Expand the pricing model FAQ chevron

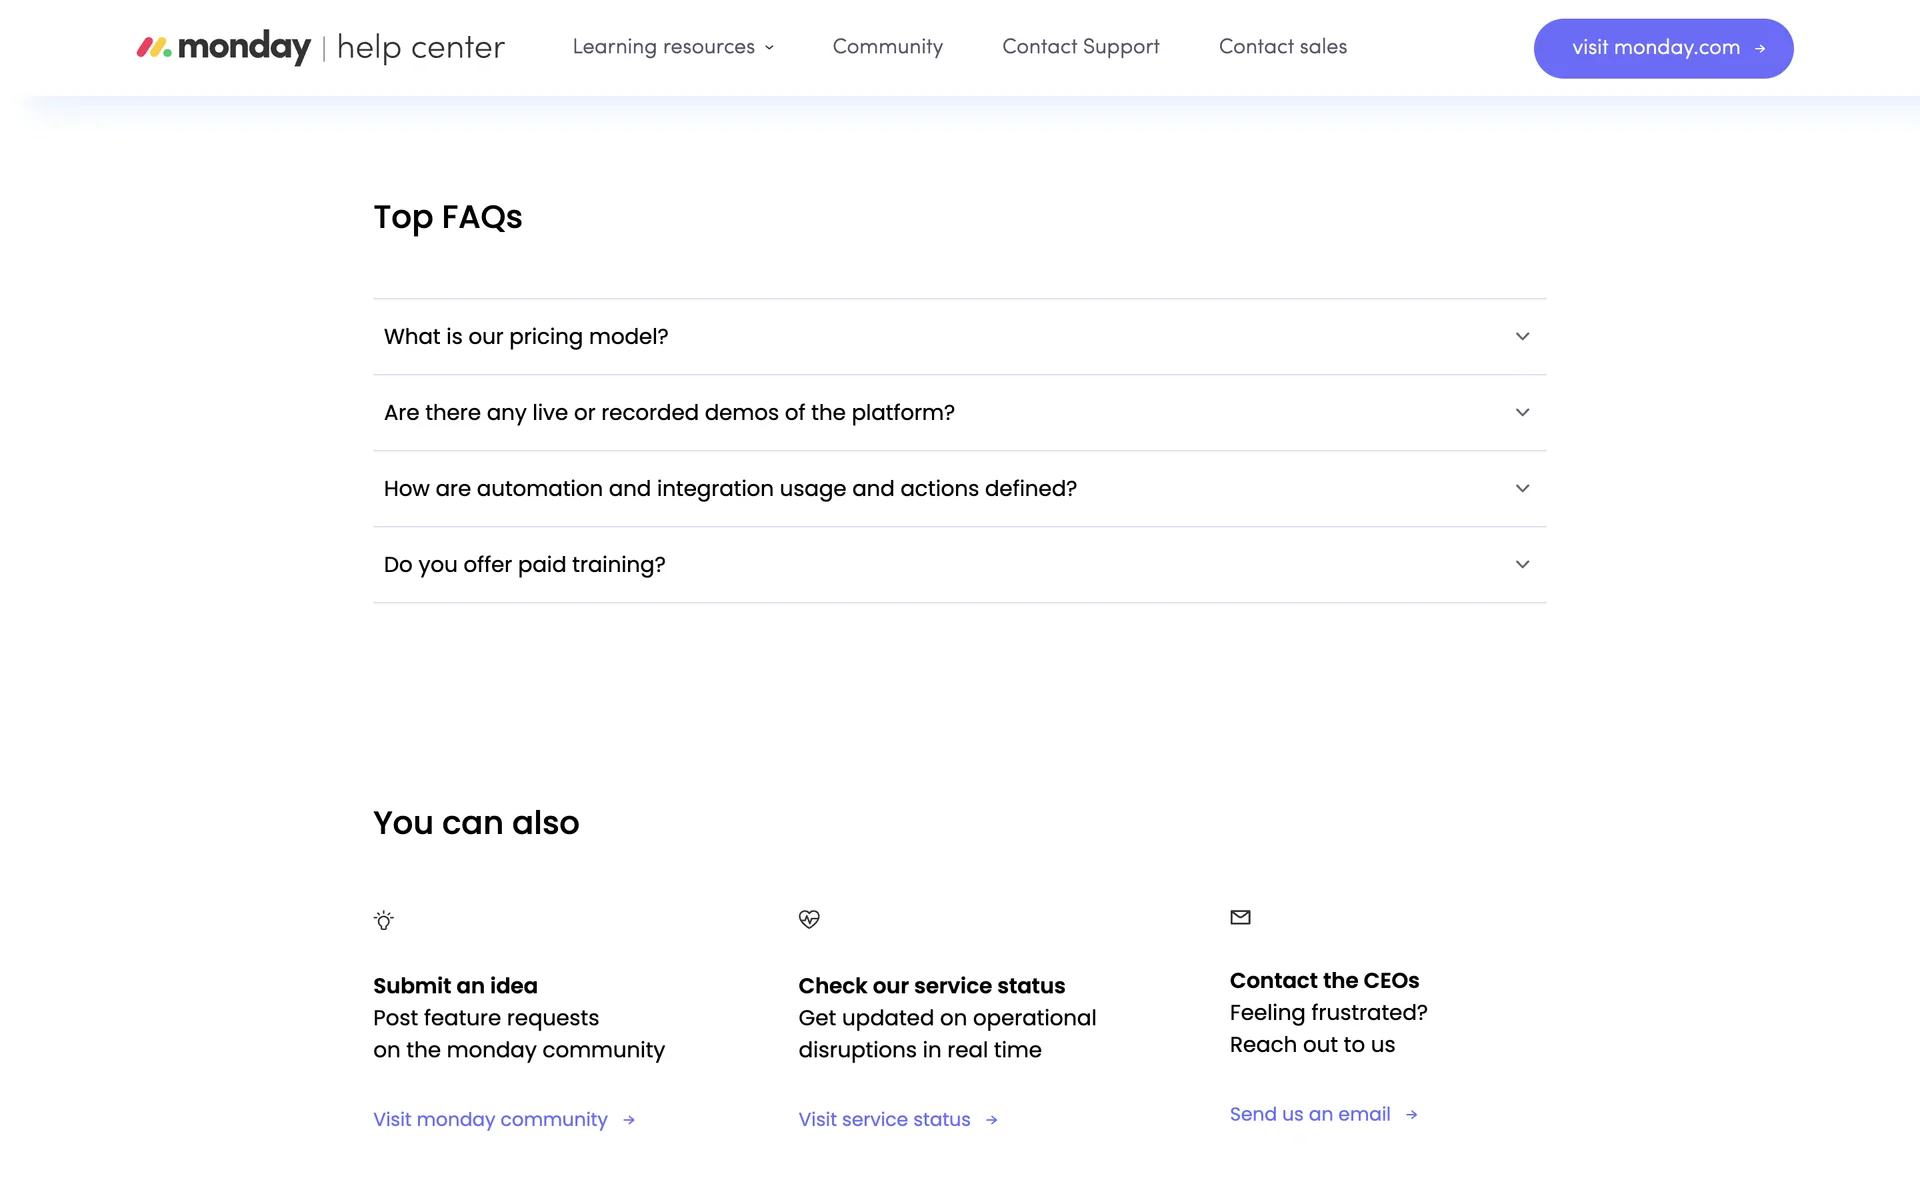click(1522, 337)
